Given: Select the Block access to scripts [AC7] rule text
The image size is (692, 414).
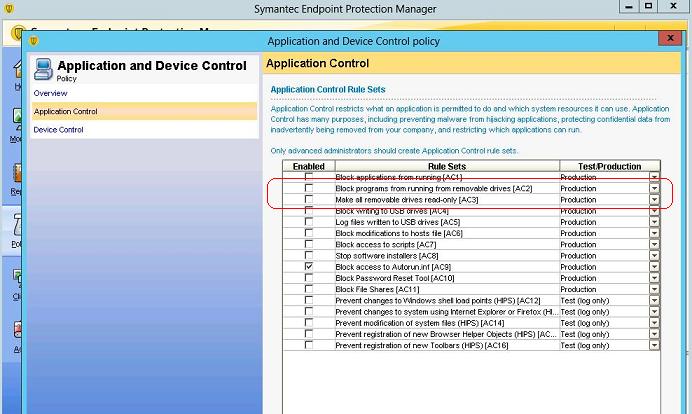Looking at the screenshot, I should [x=386, y=245].
